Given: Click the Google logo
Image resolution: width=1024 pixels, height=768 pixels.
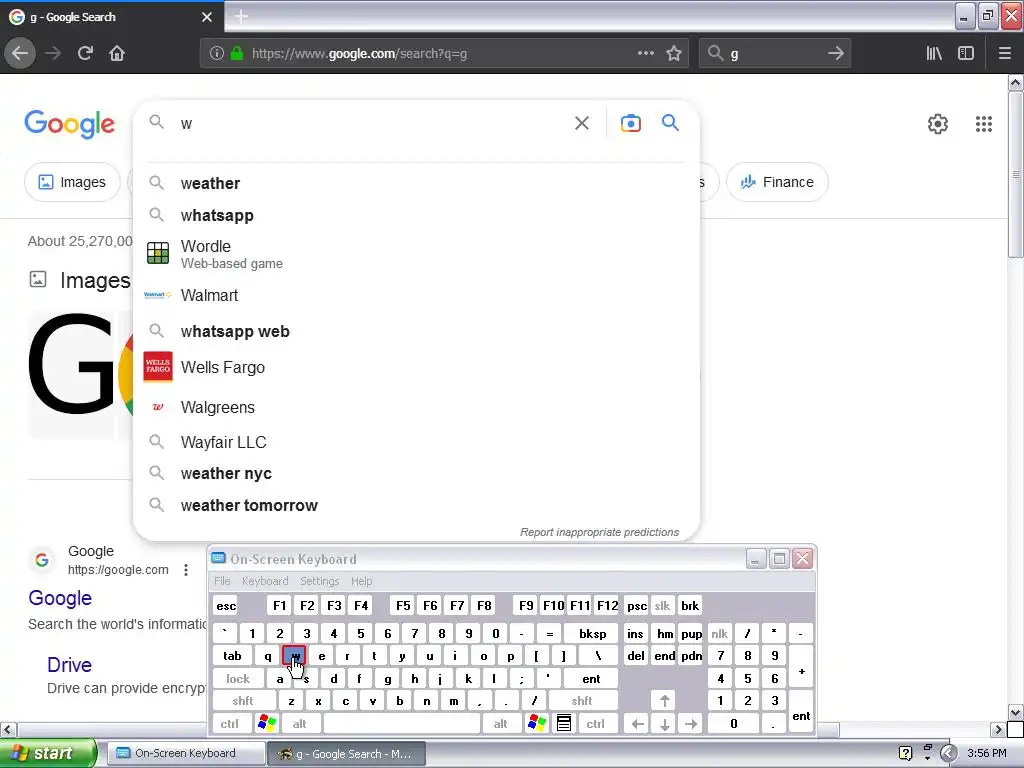Looking at the screenshot, I should click(x=69, y=124).
